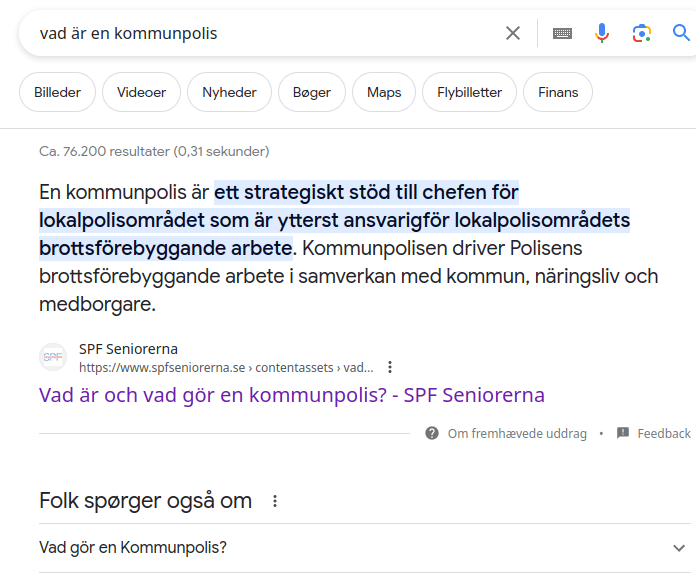Open 'Vad är och vad gör en kommunpolis?' link
This screenshot has height=581, width=696.
(x=292, y=394)
